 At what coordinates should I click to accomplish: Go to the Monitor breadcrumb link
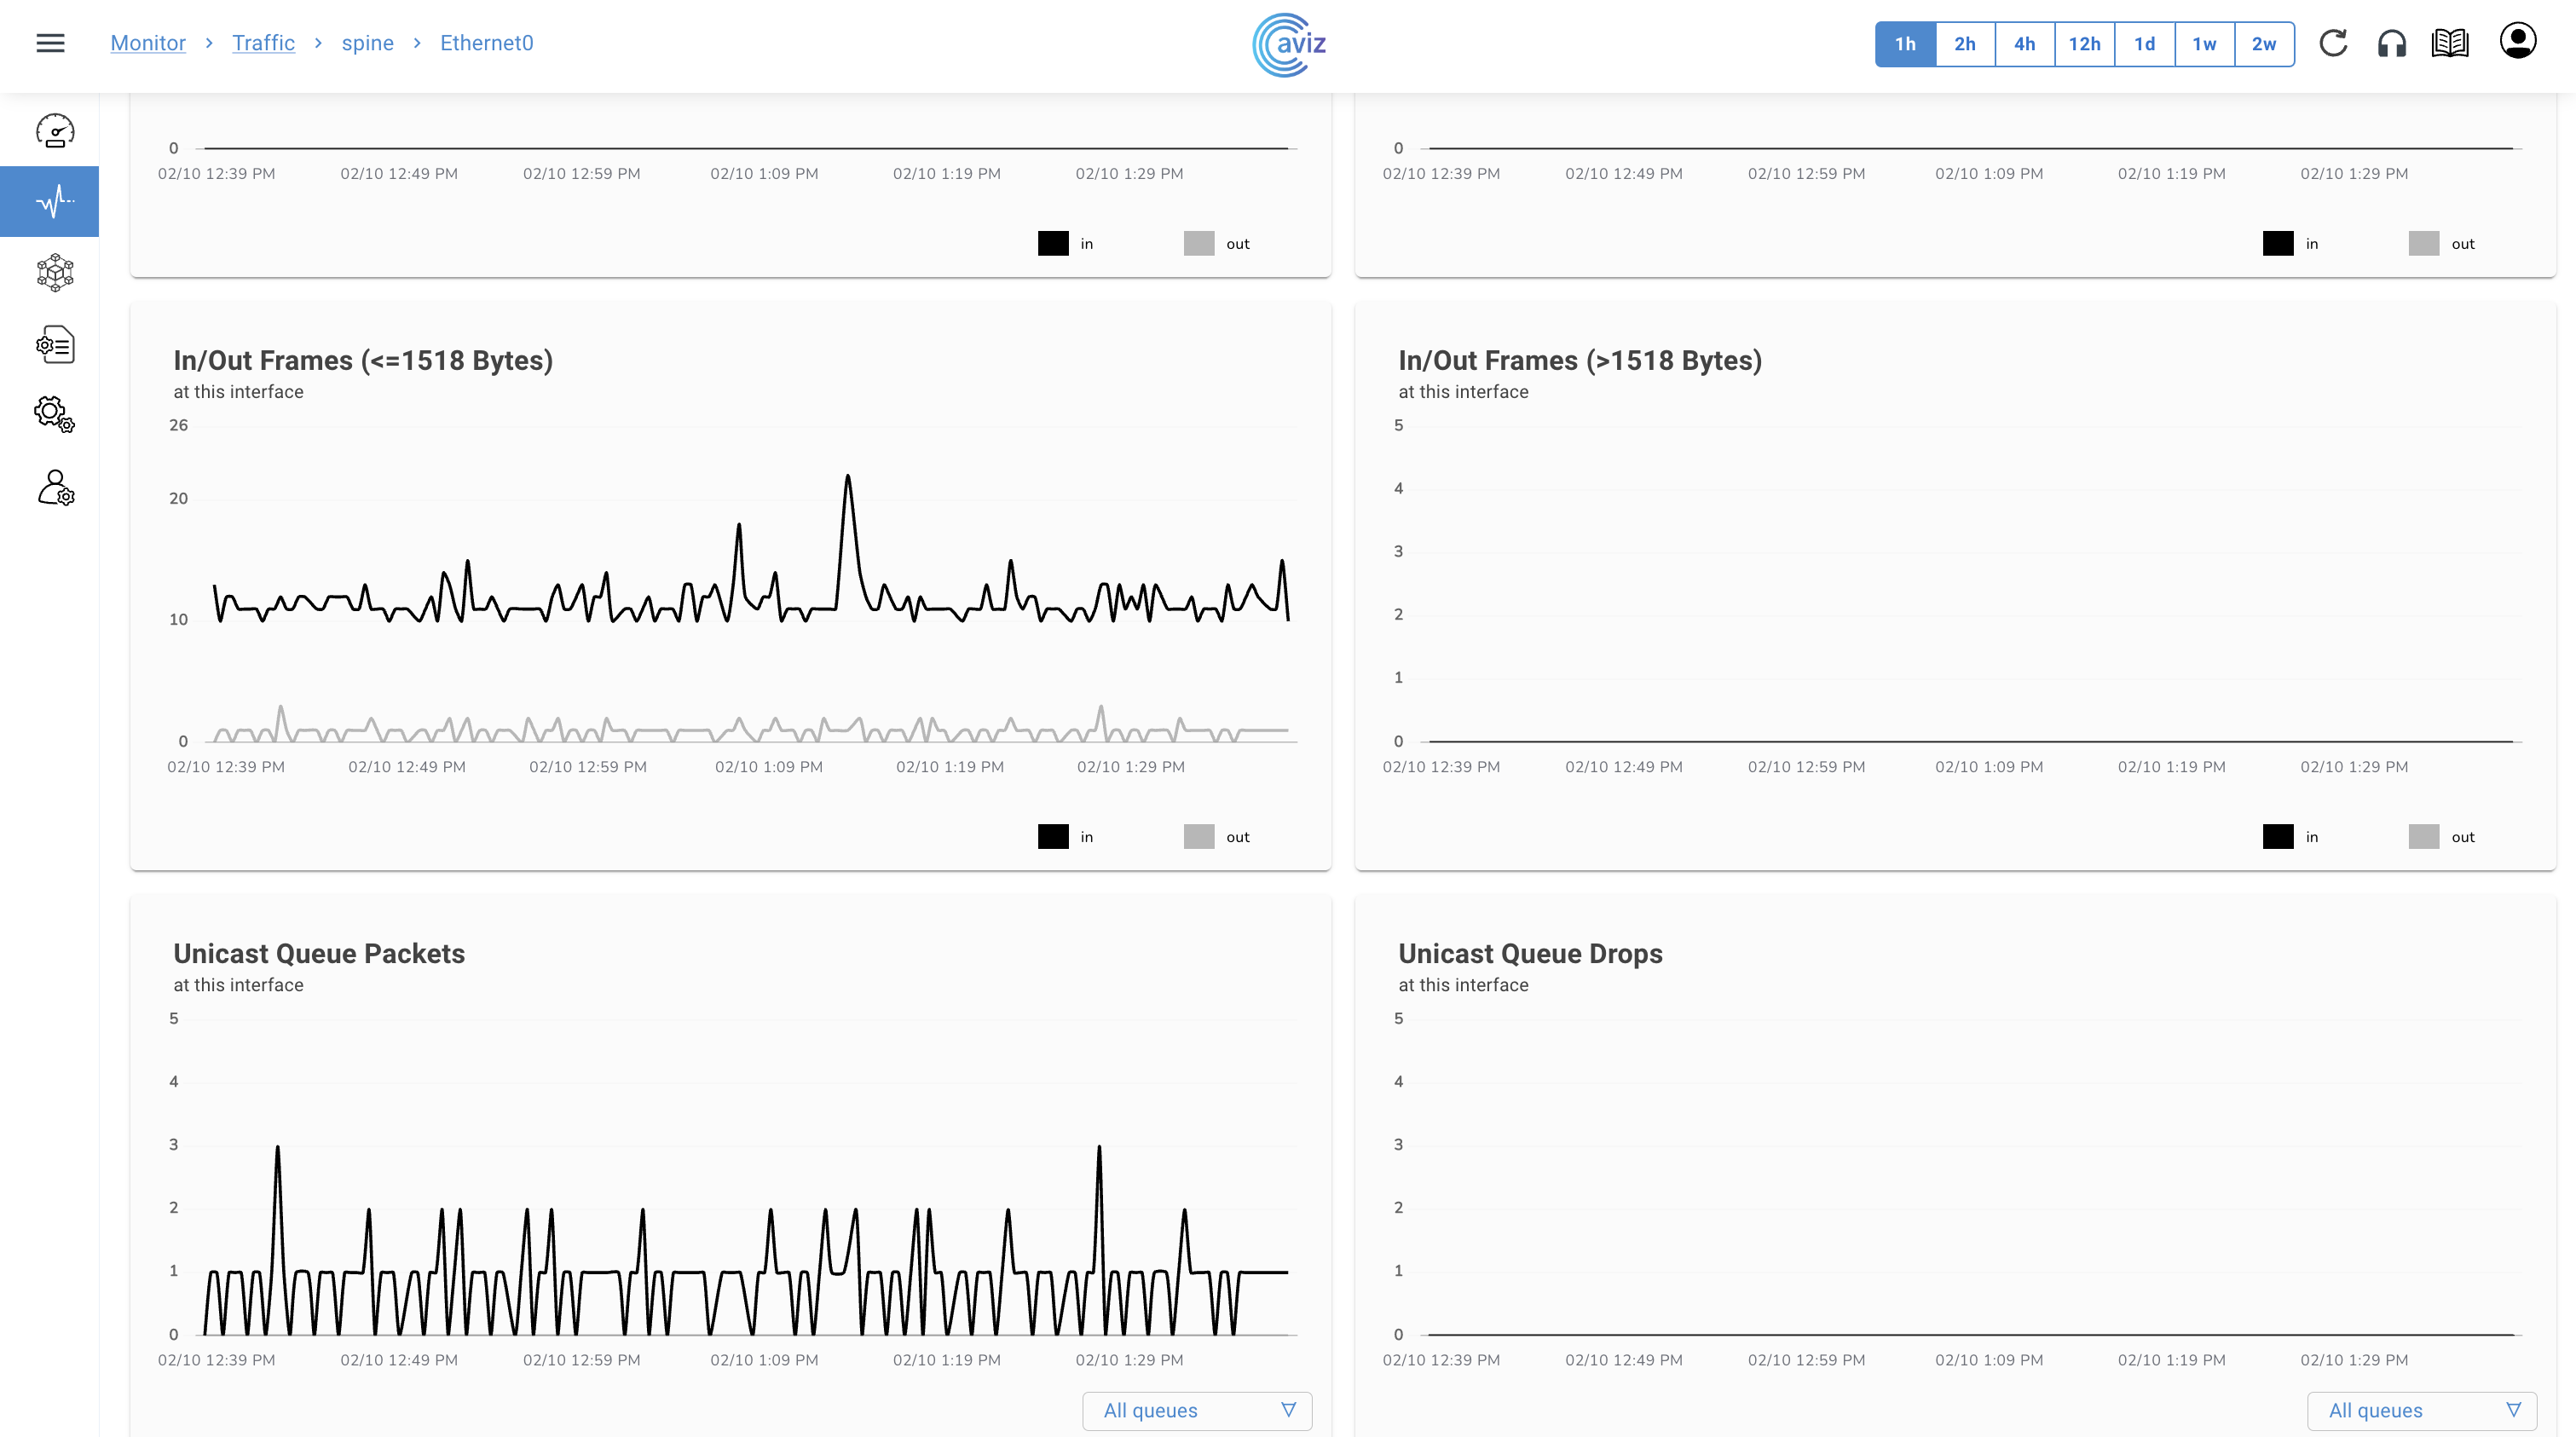[148, 43]
